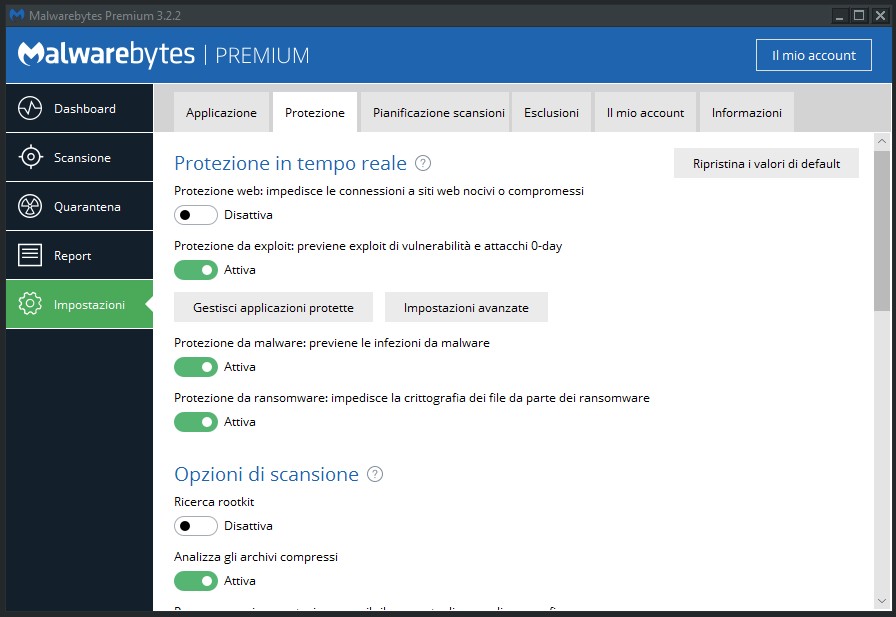
Task: Click Il mio account header button
Action: click(814, 55)
